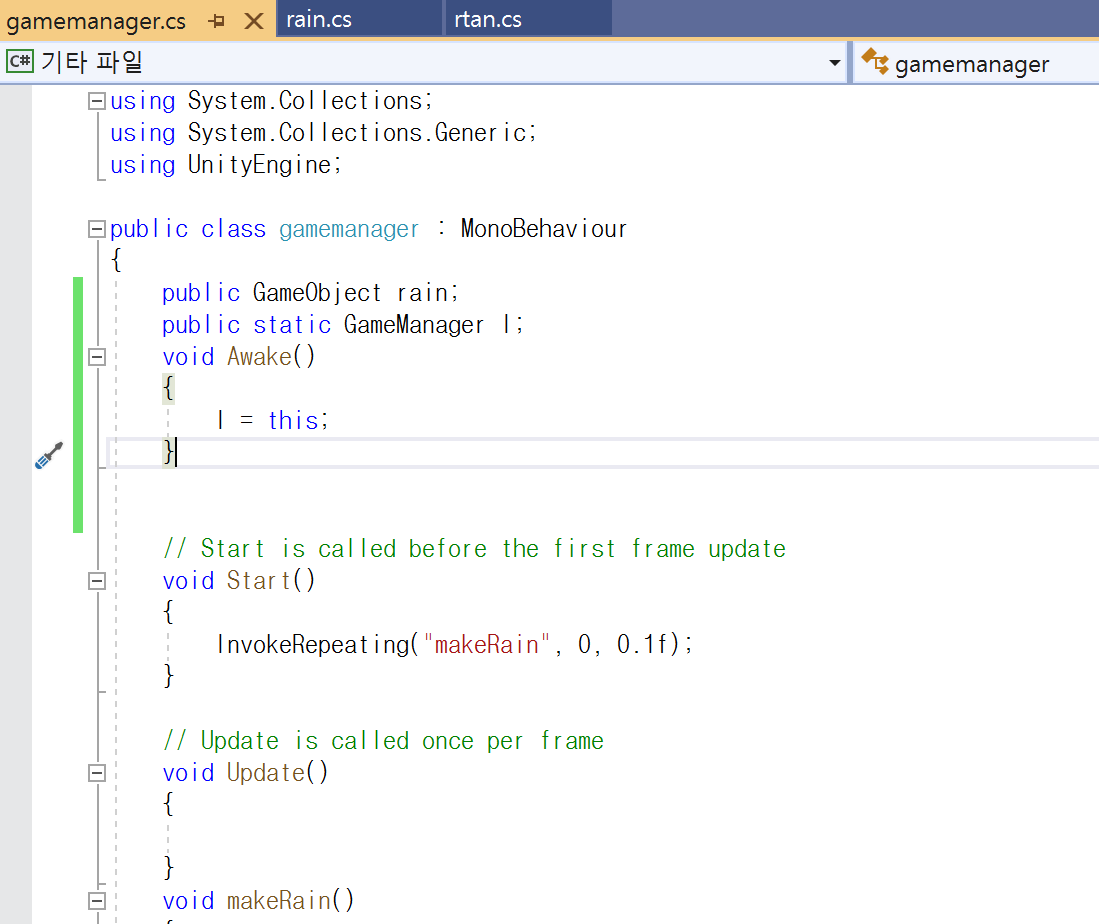Close the gamemanager.cs tab
The height and width of the screenshot is (924, 1099).
(x=254, y=21)
